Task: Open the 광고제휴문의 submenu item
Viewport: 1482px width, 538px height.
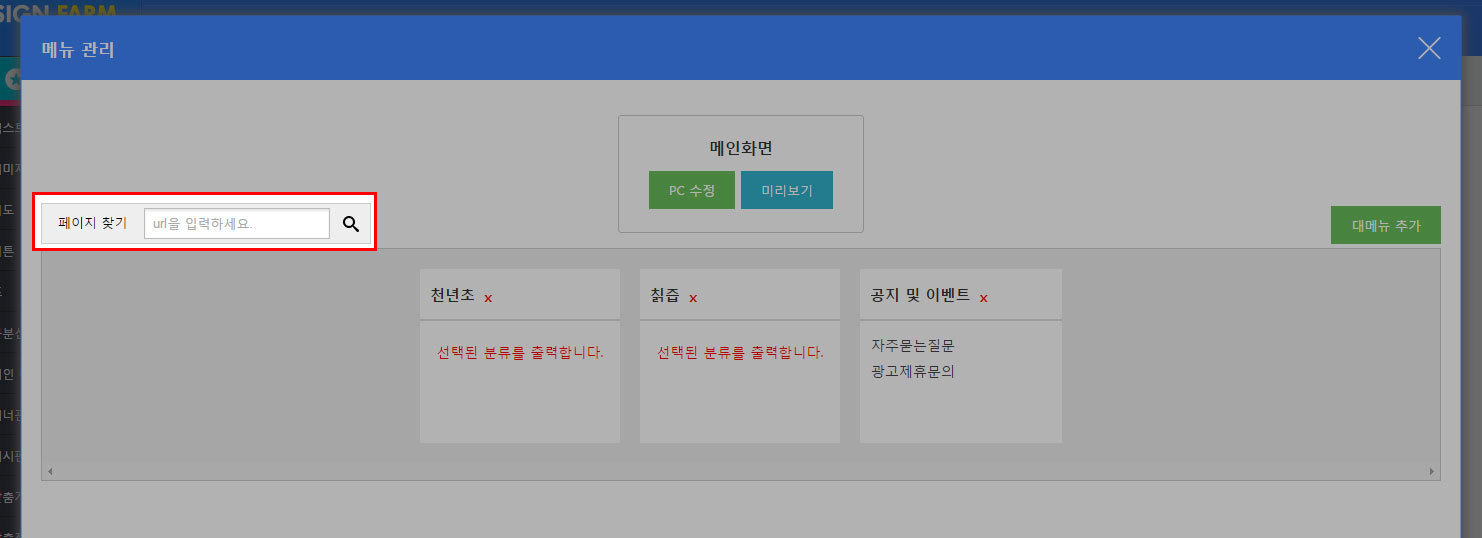Action: pyautogui.click(x=913, y=371)
